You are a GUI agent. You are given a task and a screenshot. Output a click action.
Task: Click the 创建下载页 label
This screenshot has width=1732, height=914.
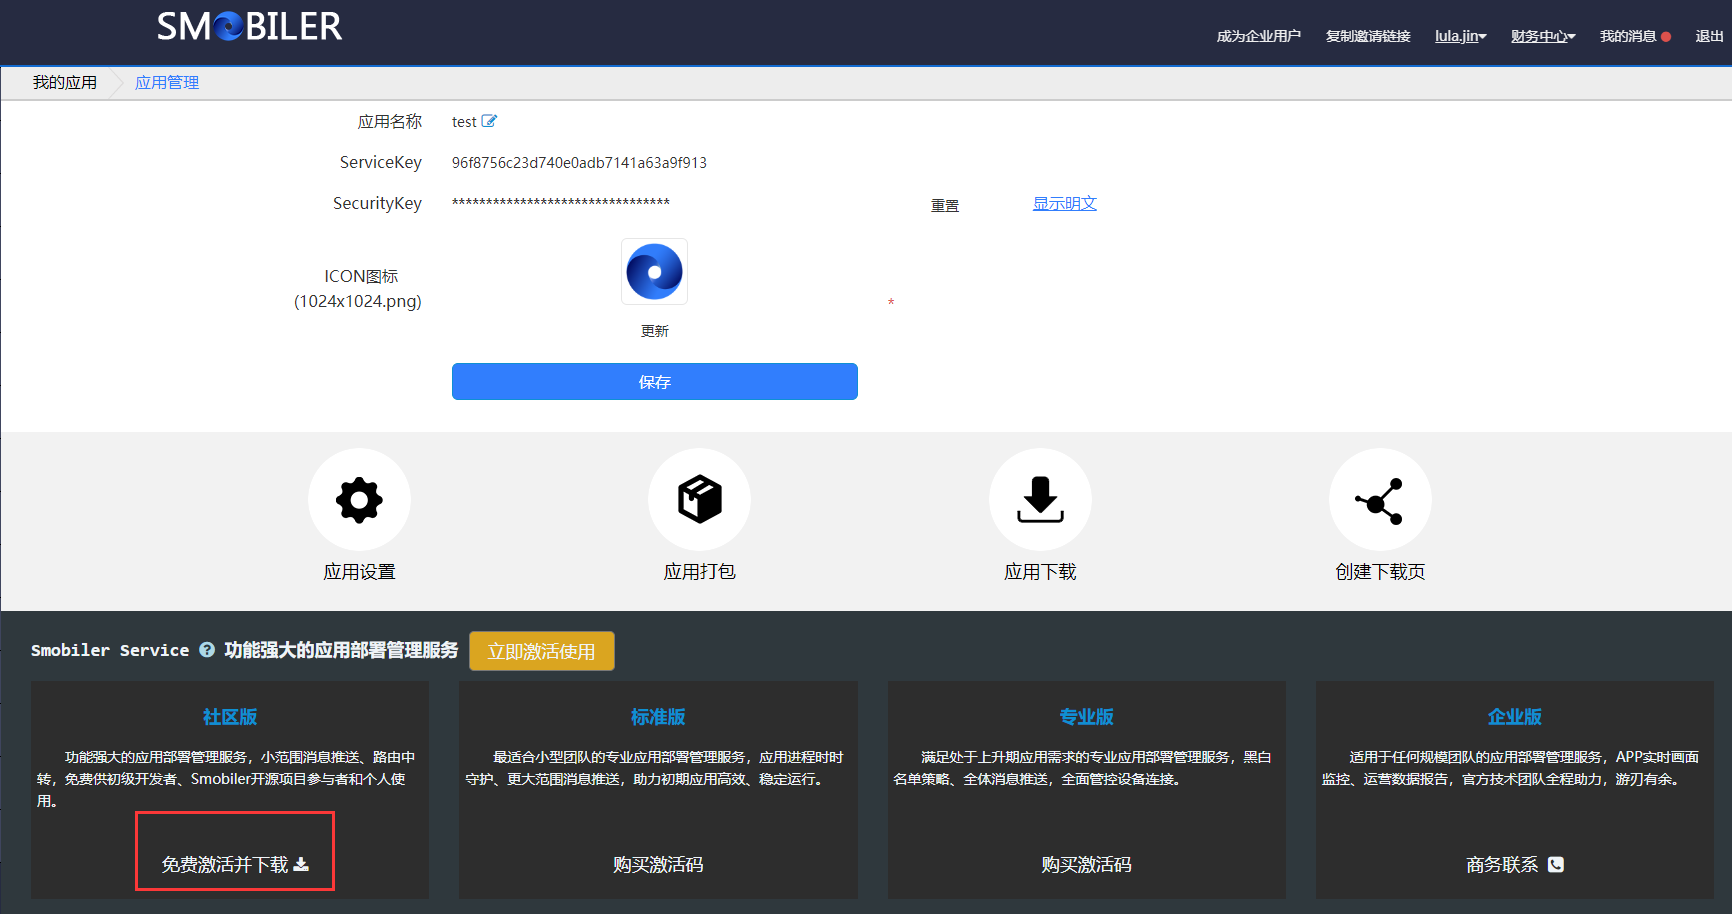click(x=1380, y=572)
